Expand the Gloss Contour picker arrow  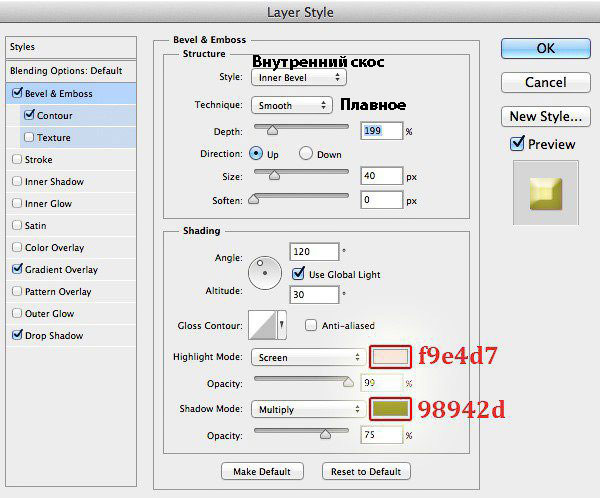click(x=282, y=325)
